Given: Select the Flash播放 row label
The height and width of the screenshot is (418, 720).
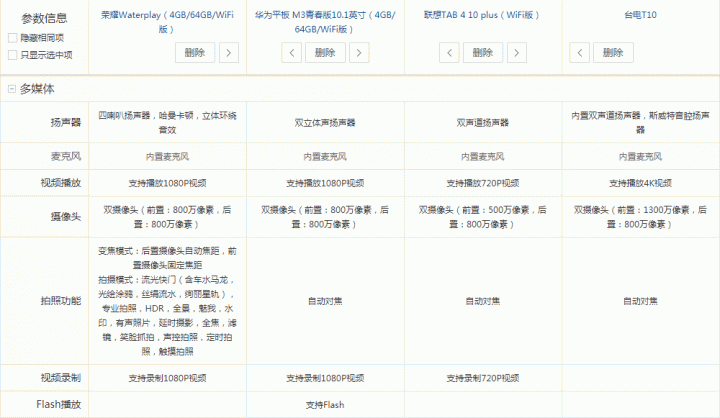Looking at the screenshot, I should 58,404.
